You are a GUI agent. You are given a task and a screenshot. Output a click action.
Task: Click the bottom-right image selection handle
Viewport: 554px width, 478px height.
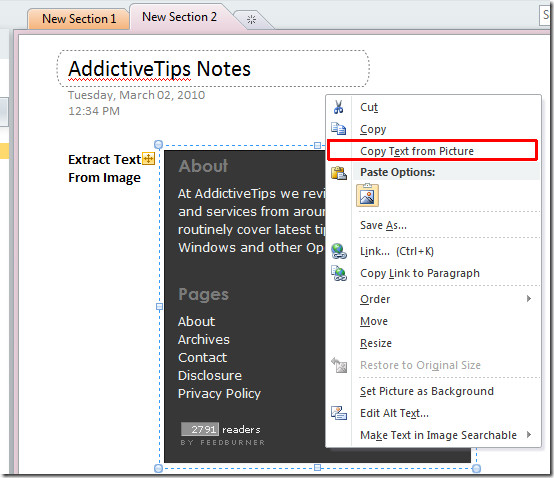point(476,468)
